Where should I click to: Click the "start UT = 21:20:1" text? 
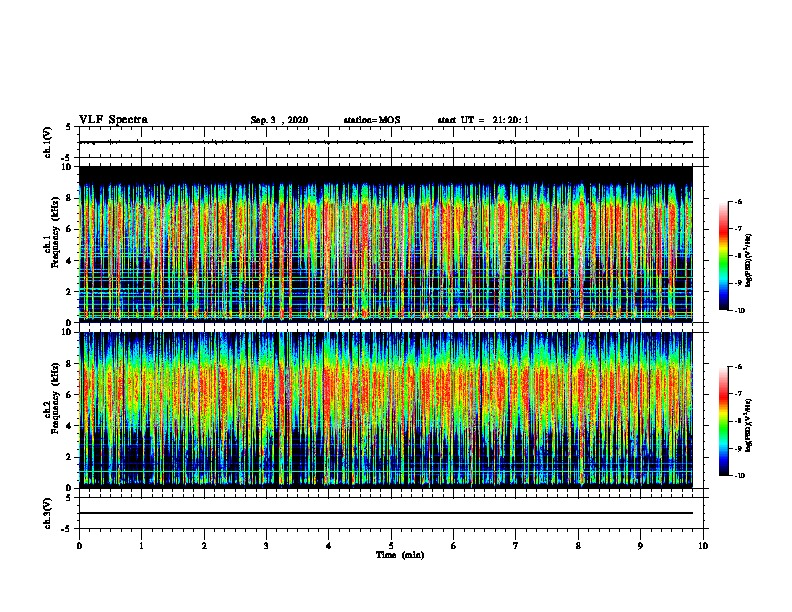coord(483,120)
